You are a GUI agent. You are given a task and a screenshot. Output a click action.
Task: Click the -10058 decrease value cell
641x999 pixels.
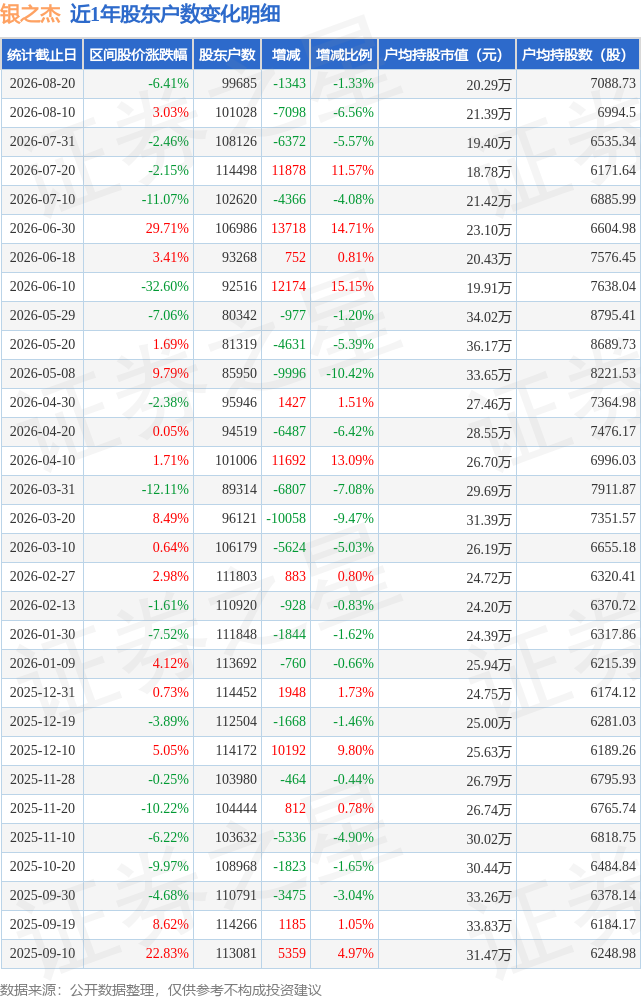pos(286,518)
